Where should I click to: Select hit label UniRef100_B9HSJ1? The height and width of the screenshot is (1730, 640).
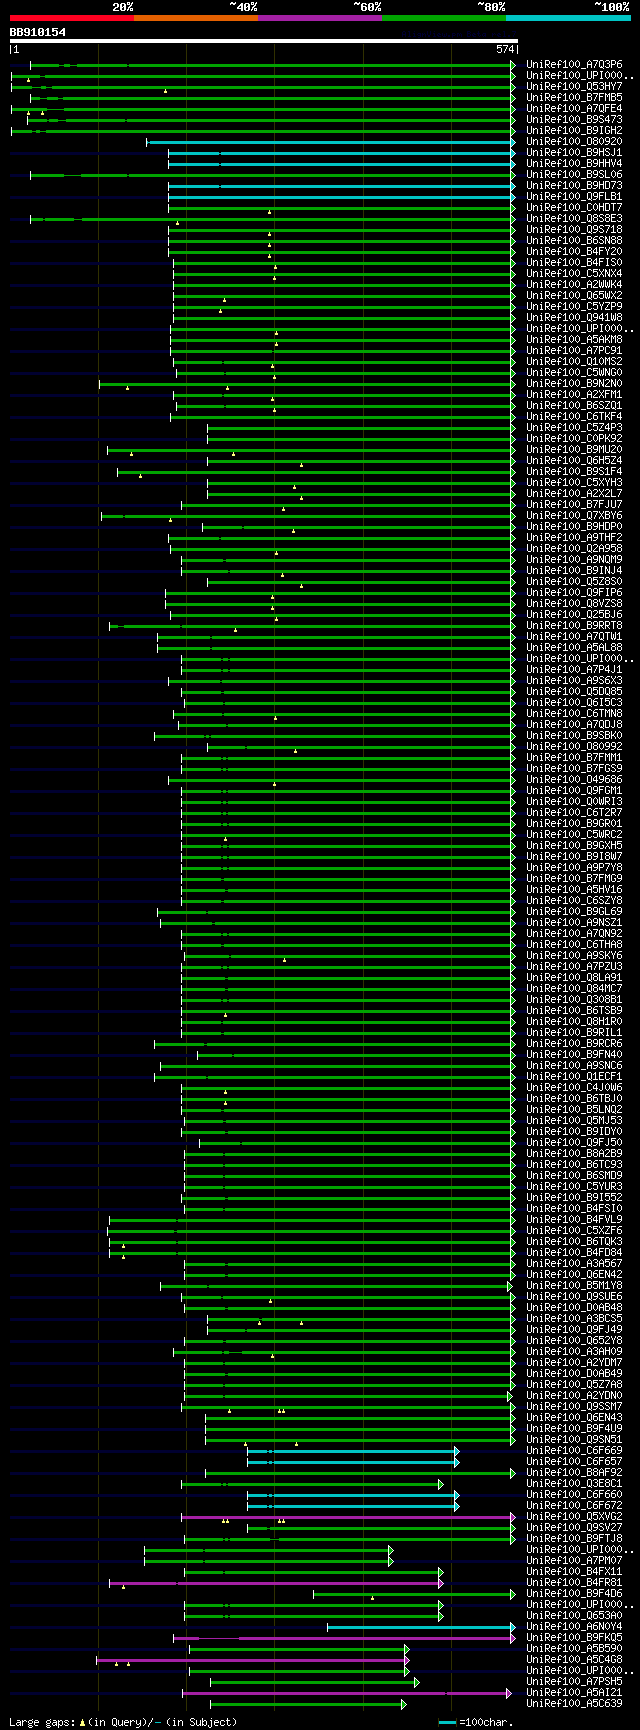[x=574, y=152]
